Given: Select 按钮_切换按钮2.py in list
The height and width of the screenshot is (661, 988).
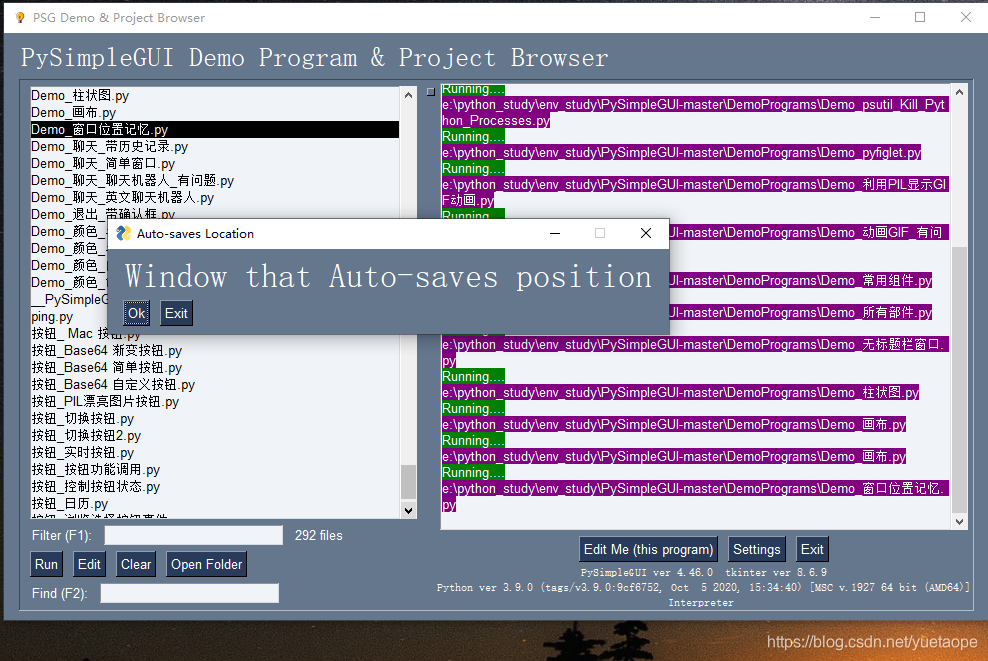Looking at the screenshot, I should point(214,435).
